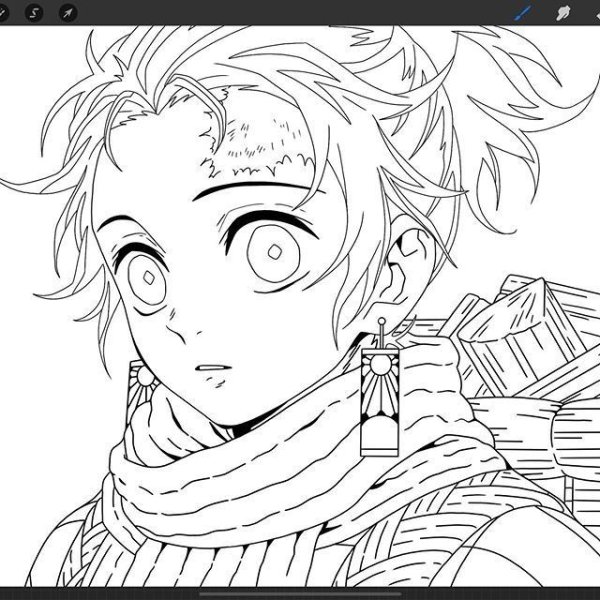Open the Selection tool (S icon)
The width and height of the screenshot is (600, 600).
35,13
